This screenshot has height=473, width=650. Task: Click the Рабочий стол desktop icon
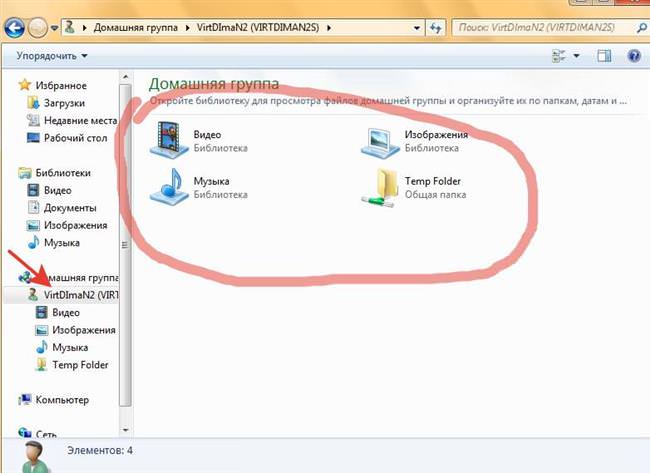coord(33,137)
